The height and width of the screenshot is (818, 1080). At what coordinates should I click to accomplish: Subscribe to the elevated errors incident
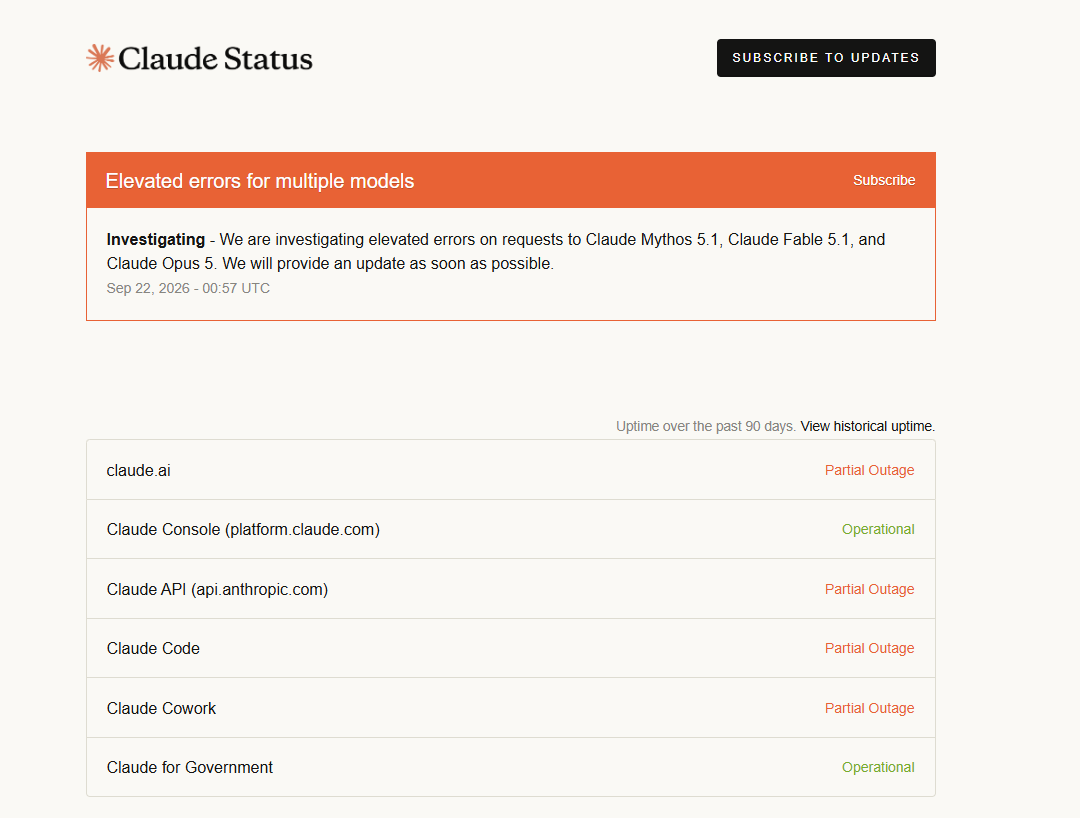pyautogui.click(x=884, y=180)
